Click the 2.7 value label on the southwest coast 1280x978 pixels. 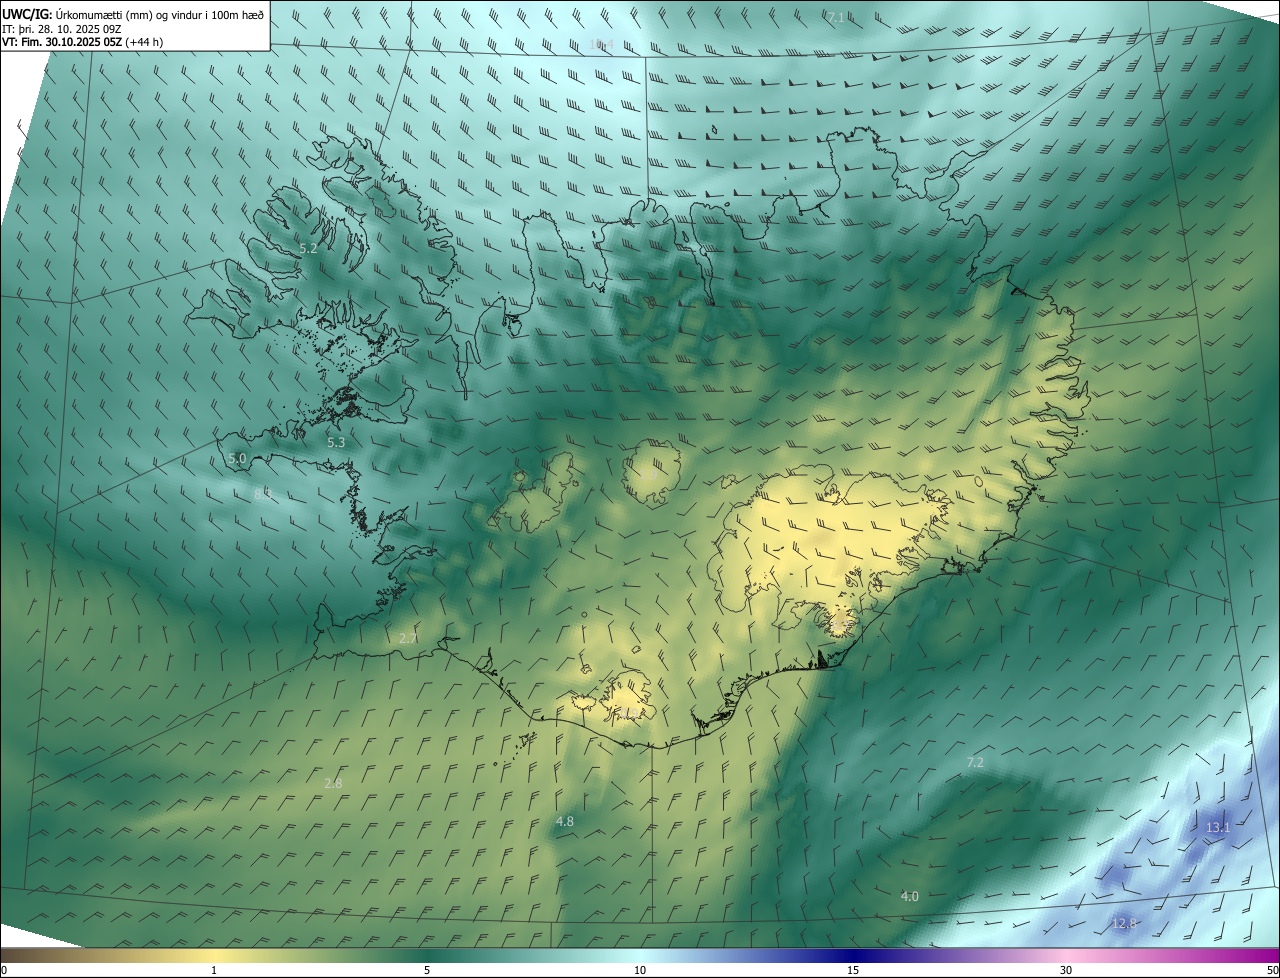(x=408, y=637)
